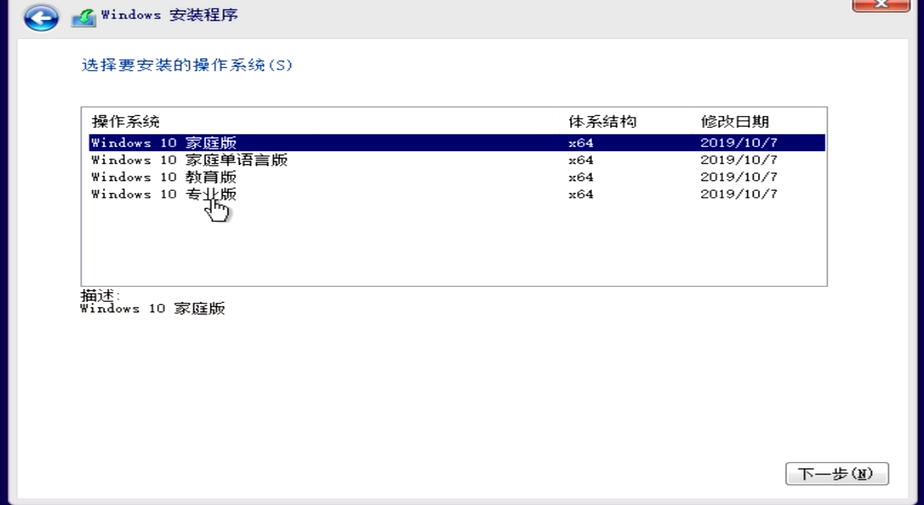Click the description text Windows 10 家庭版
Viewport: 924px width, 505px height.
(153, 308)
